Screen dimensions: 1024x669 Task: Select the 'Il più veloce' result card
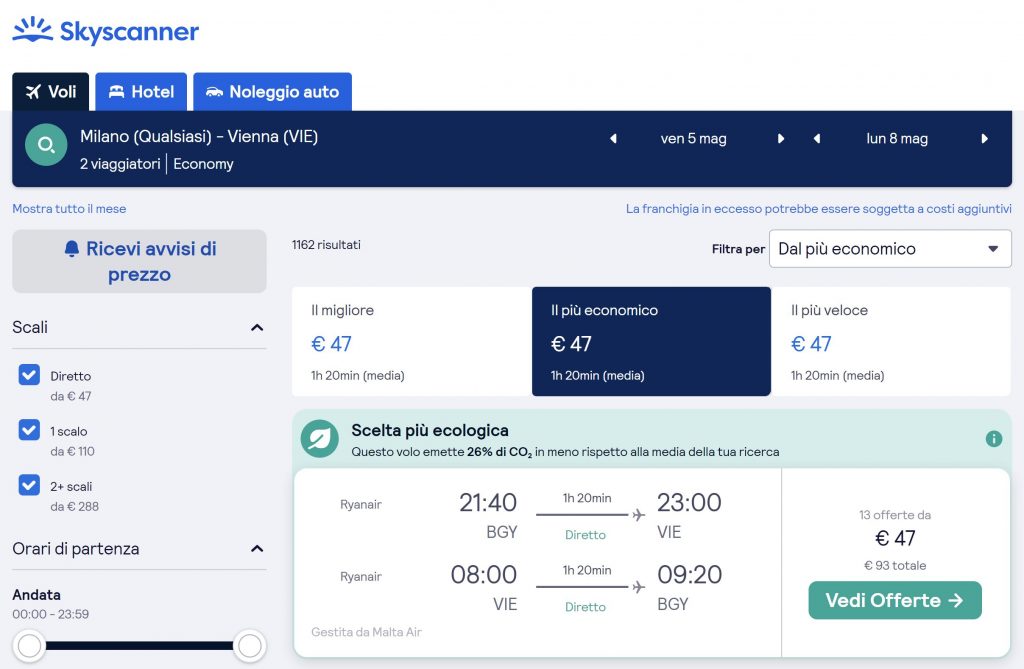[891, 342]
